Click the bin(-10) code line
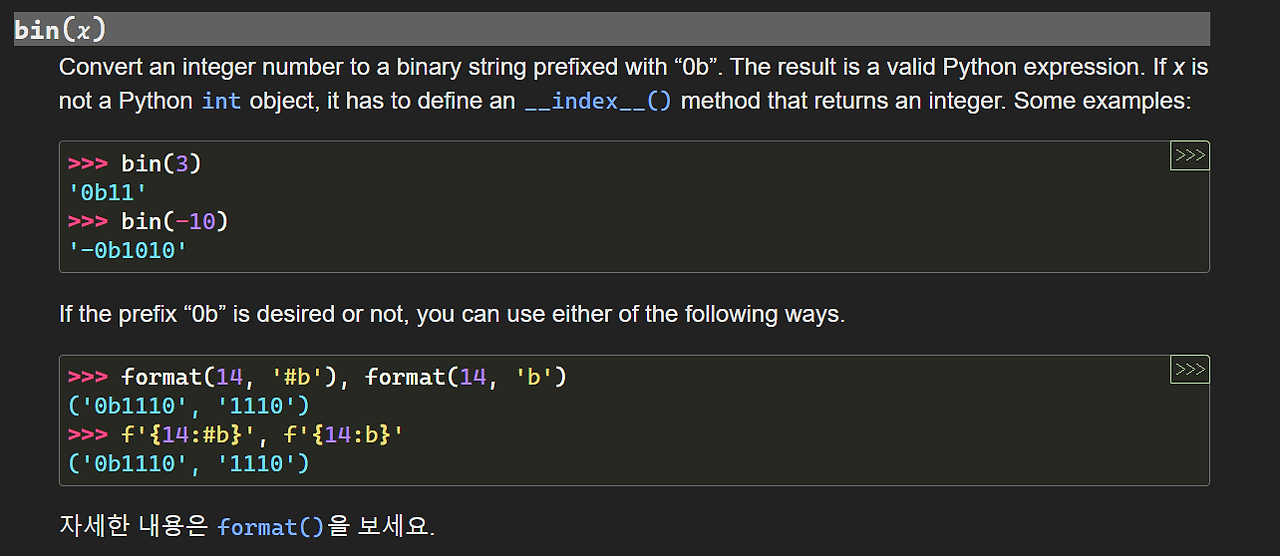1280x556 pixels. click(x=174, y=220)
